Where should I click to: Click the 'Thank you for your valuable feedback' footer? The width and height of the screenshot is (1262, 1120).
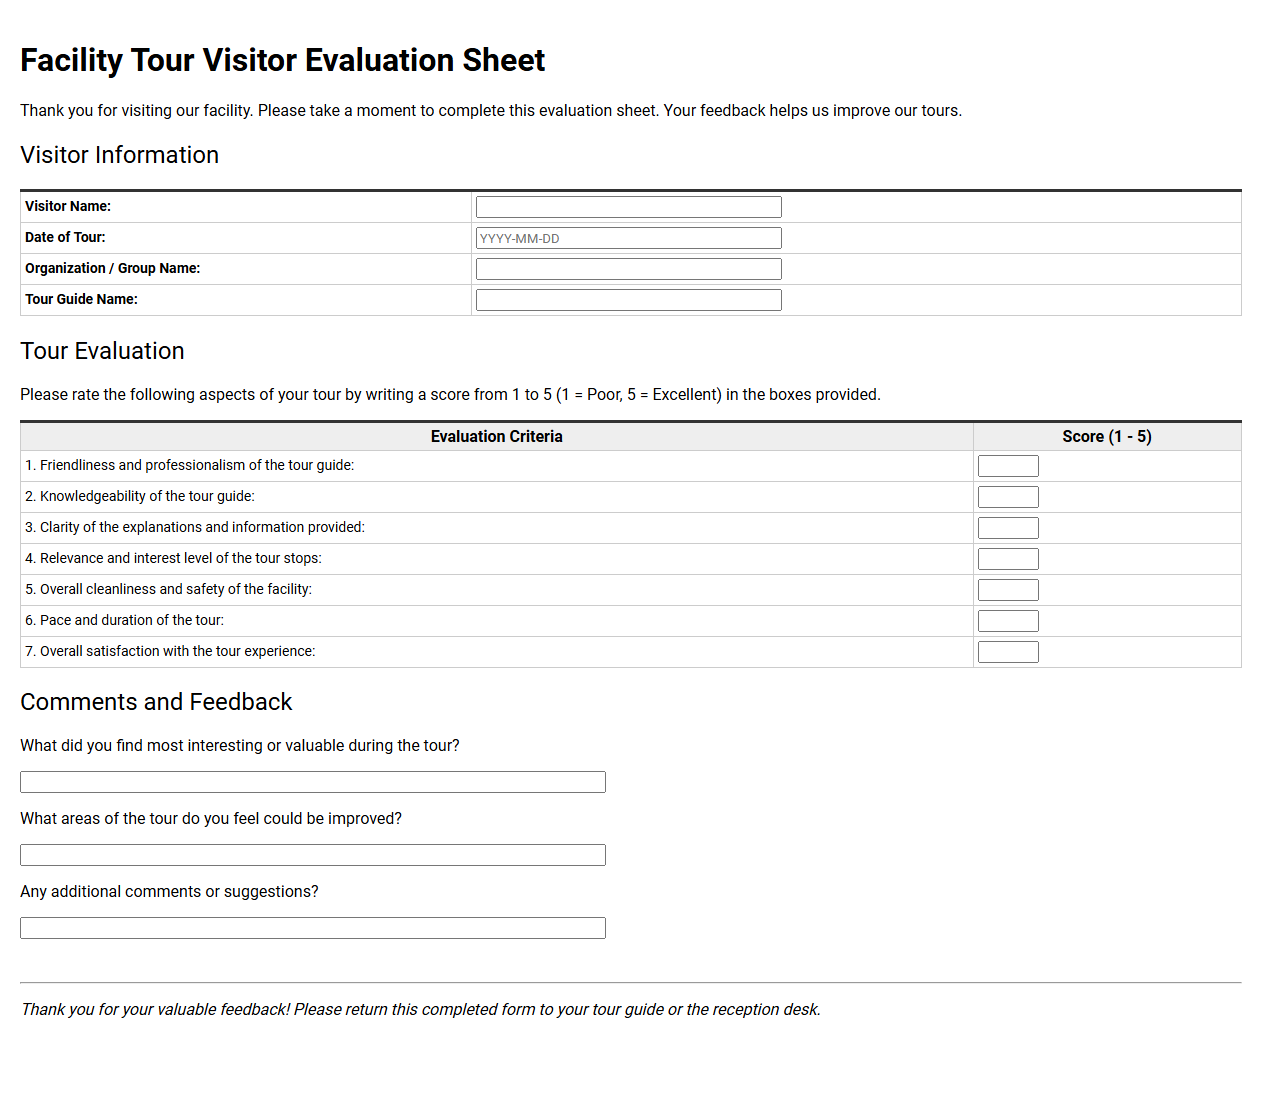(421, 1009)
